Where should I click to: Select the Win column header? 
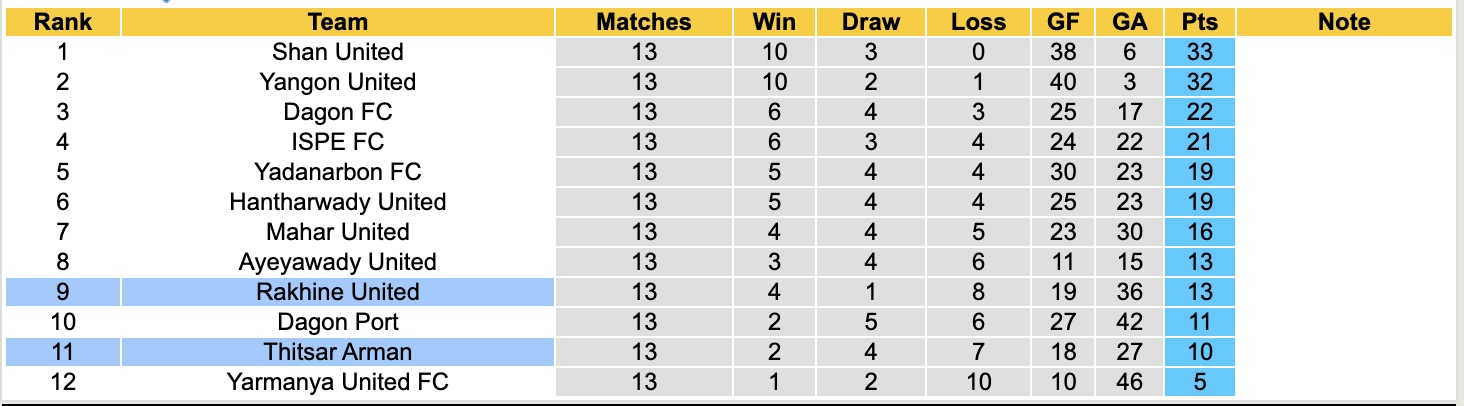[x=774, y=22]
